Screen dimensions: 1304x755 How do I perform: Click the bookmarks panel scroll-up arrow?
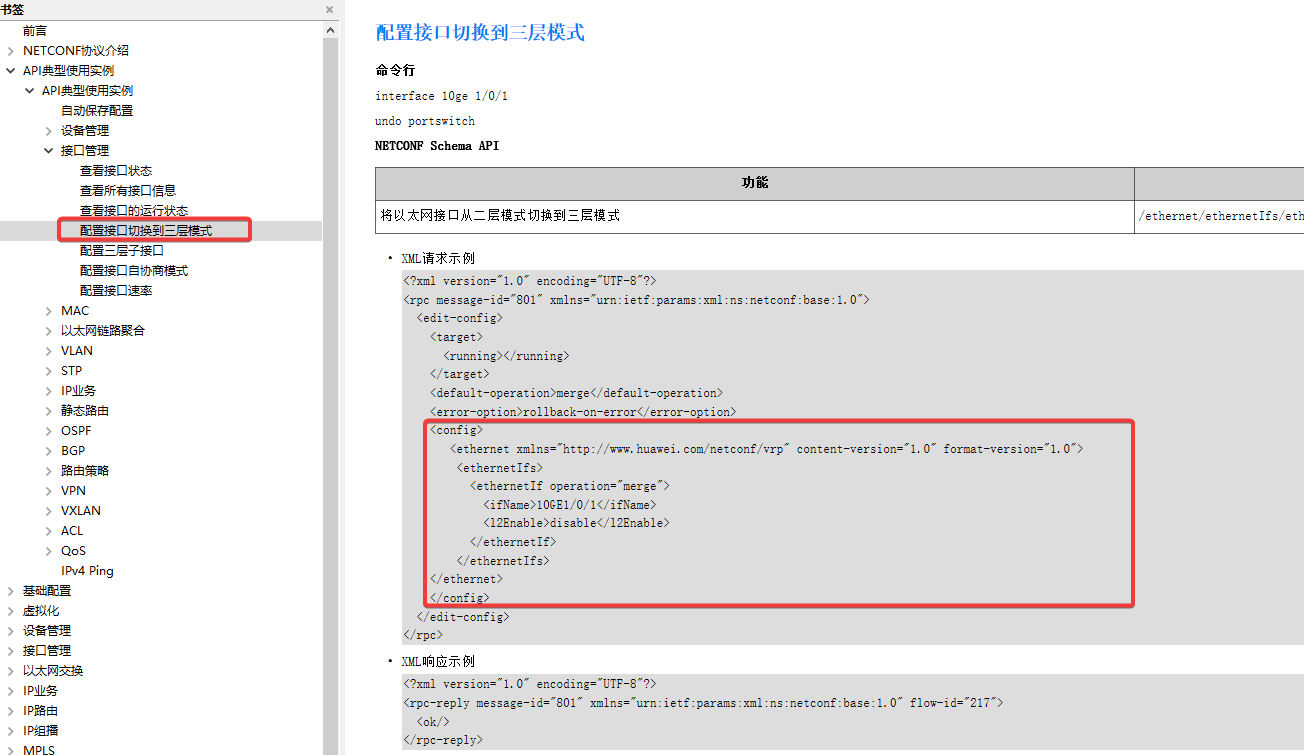click(x=331, y=29)
